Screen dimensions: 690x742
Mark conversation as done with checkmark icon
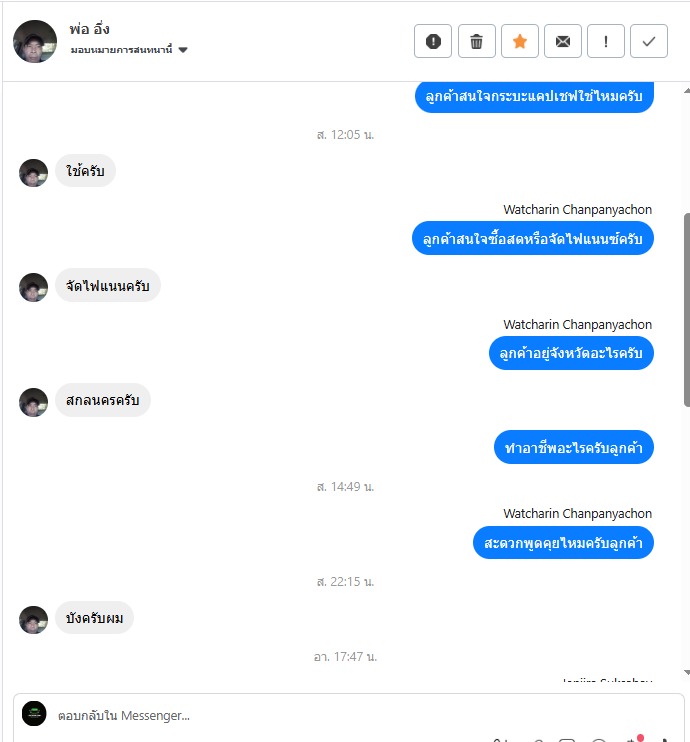point(649,41)
